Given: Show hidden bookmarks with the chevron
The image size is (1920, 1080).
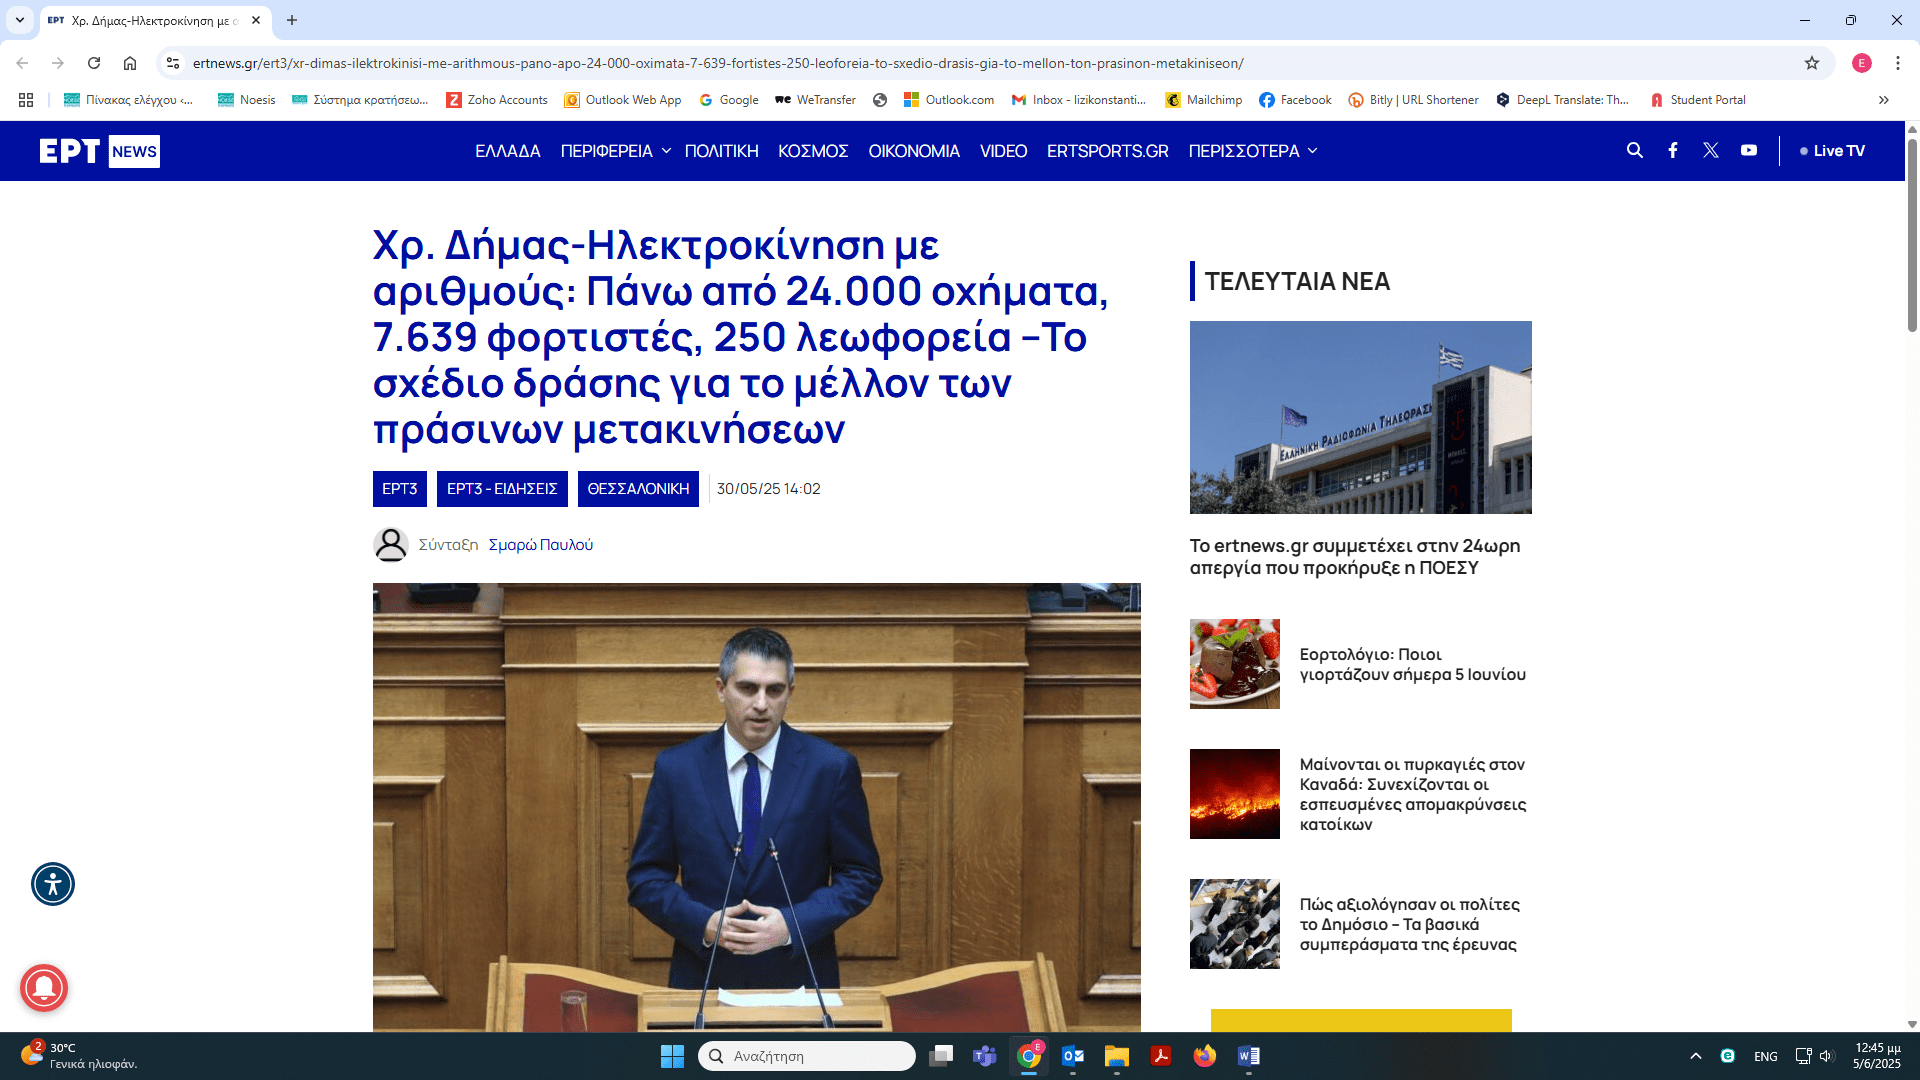Looking at the screenshot, I should pyautogui.click(x=1884, y=100).
